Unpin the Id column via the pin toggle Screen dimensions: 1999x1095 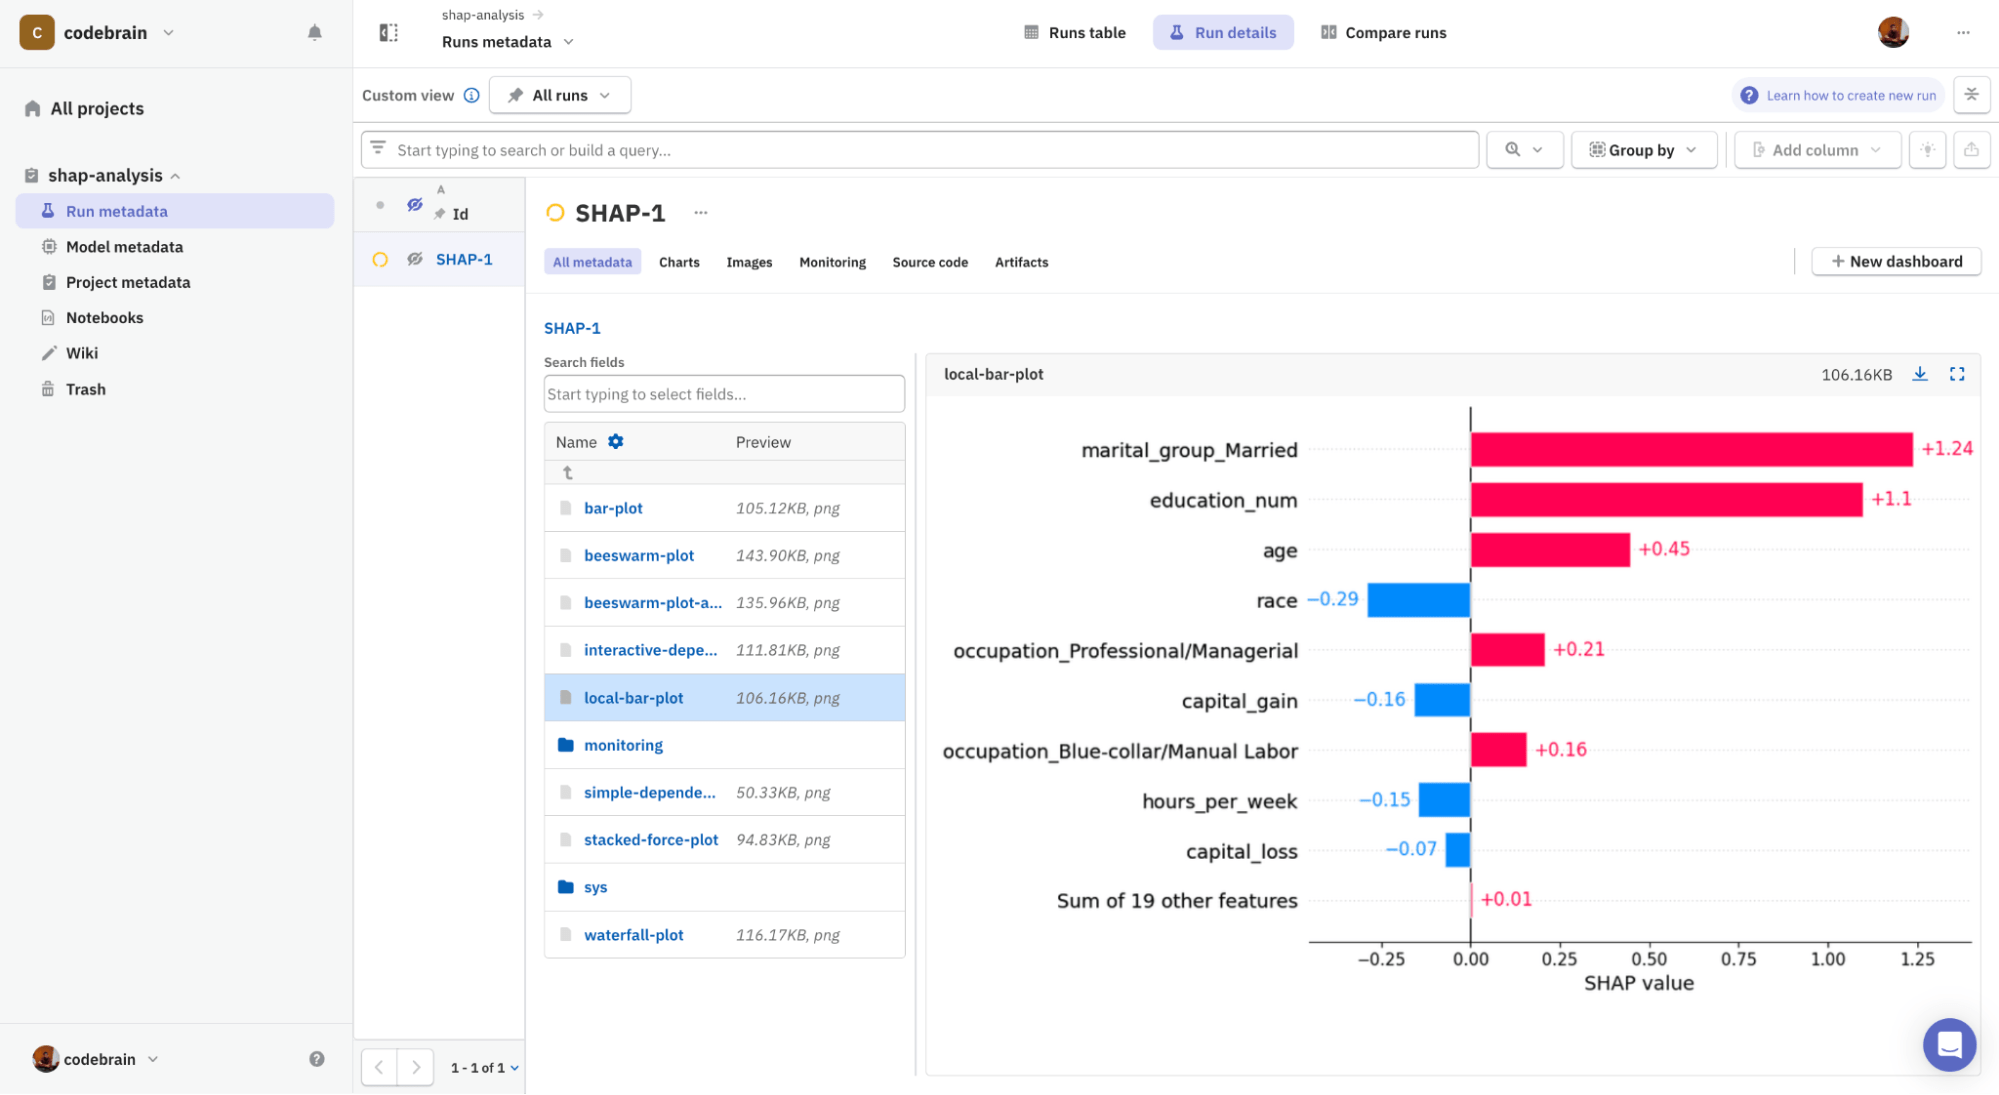pos(438,213)
